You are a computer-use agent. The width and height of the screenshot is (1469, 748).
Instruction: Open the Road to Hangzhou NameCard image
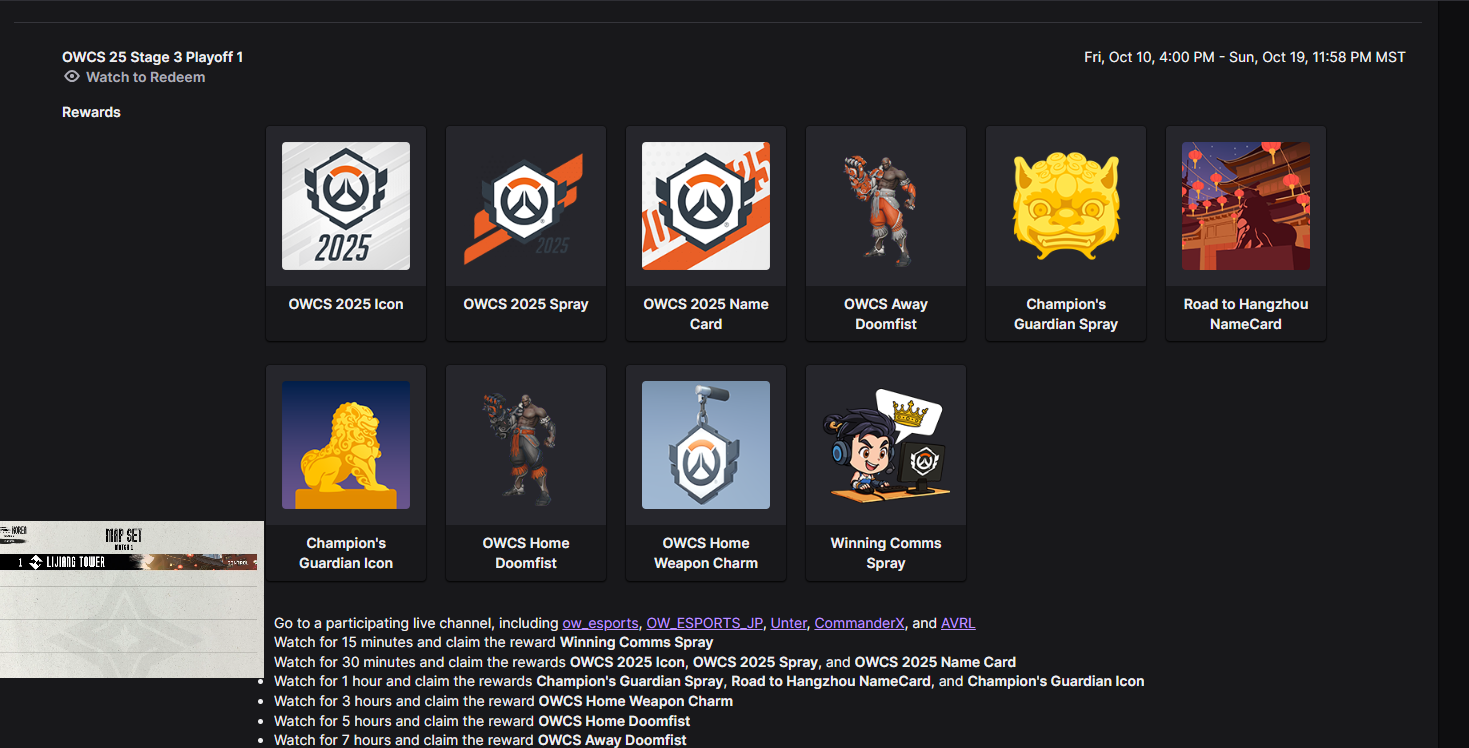coord(1246,206)
